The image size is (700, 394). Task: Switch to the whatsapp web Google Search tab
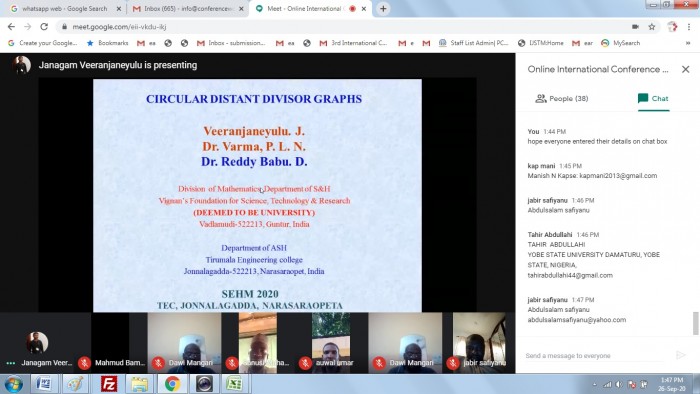66,8
